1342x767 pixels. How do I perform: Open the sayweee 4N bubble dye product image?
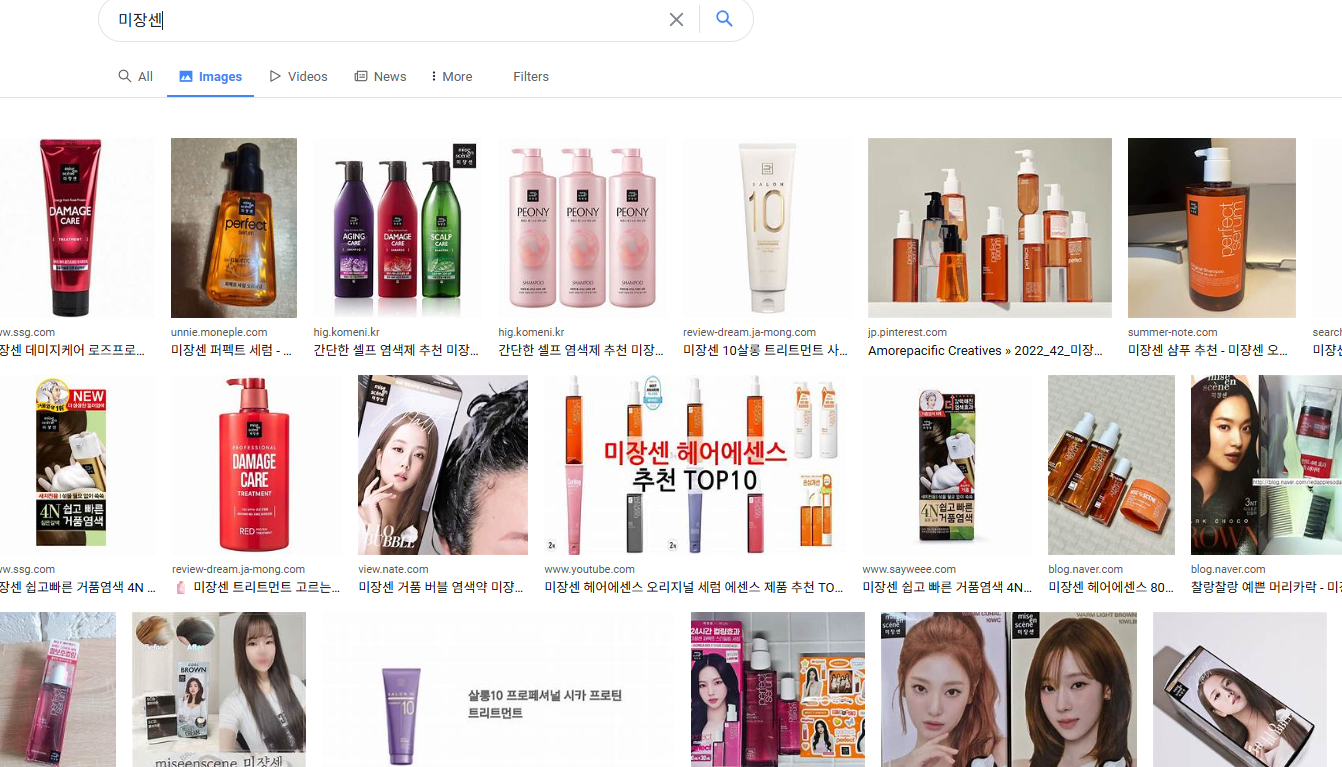pos(947,465)
